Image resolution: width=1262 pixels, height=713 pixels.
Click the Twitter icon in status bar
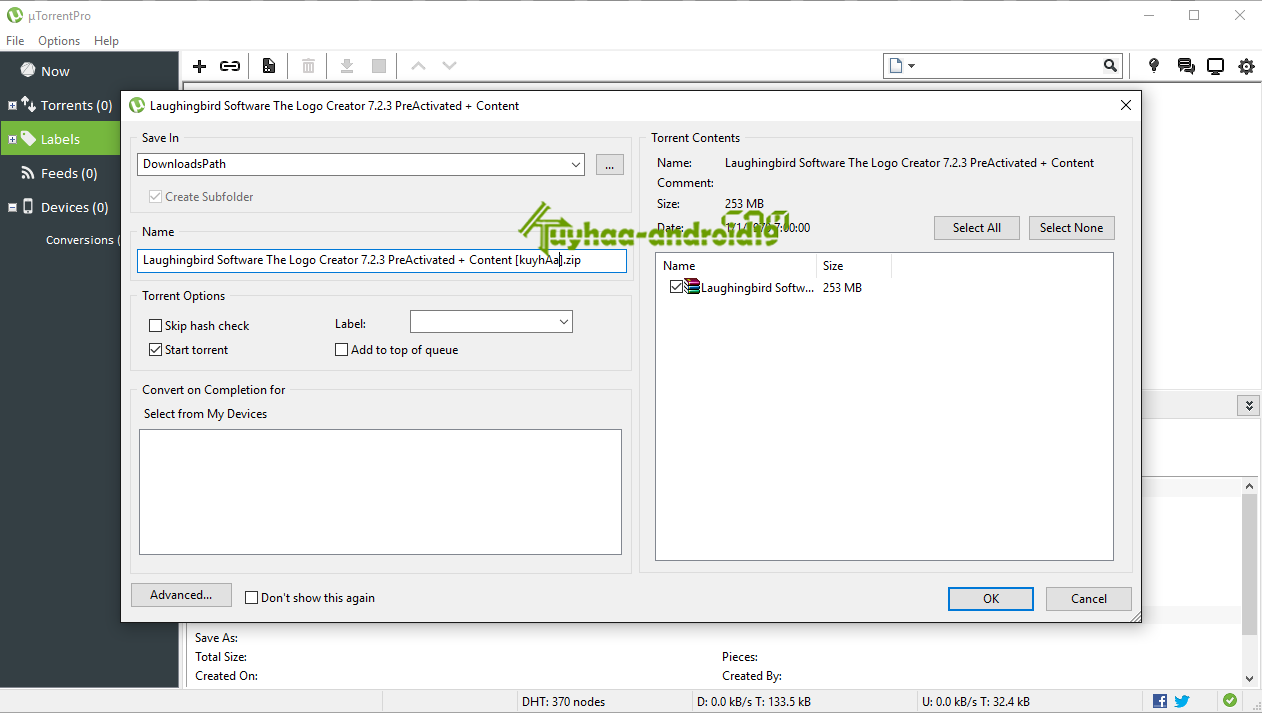click(x=1182, y=701)
